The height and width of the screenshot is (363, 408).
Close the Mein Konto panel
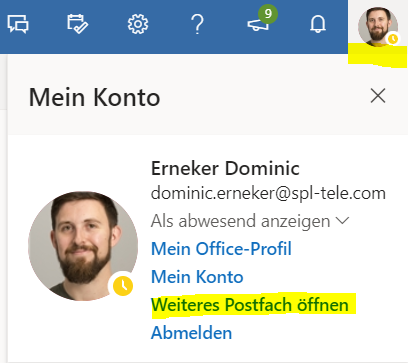(x=378, y=96)
